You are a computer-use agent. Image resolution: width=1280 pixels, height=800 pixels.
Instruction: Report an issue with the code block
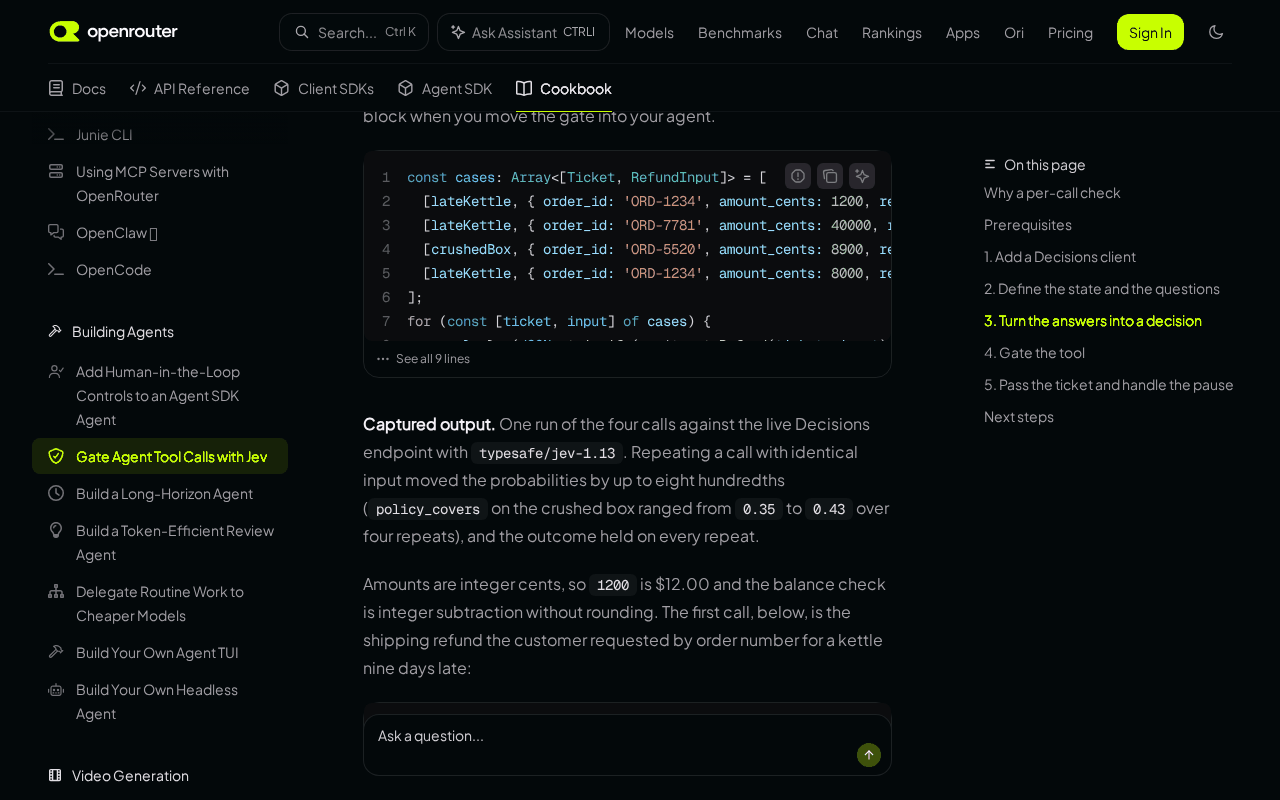pos(798,176)
